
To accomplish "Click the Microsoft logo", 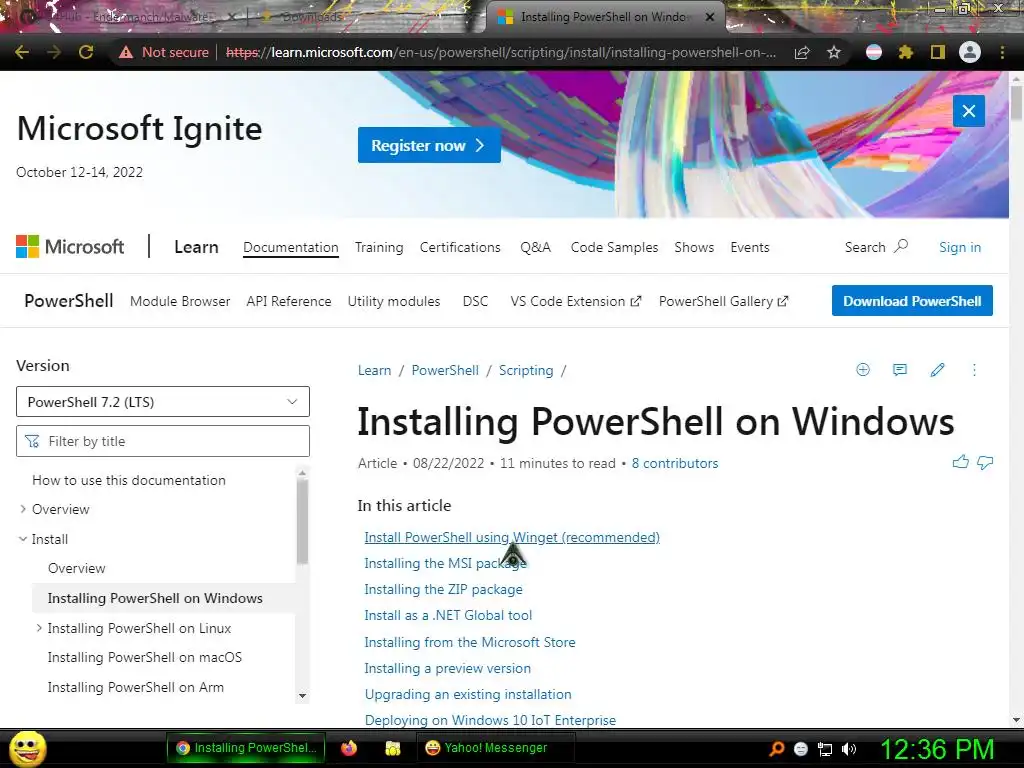I will tap(70, 247).
